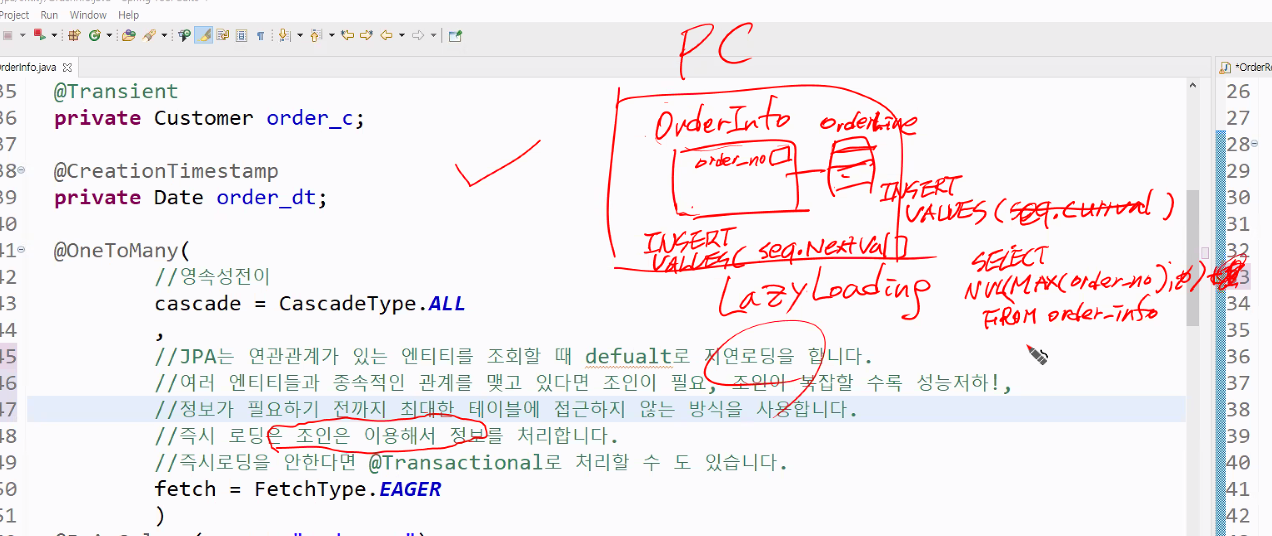The height and width of the screenshot is (536, 1272).
Task: Open dropdown beside New Java Class icon
Action: 109,35
